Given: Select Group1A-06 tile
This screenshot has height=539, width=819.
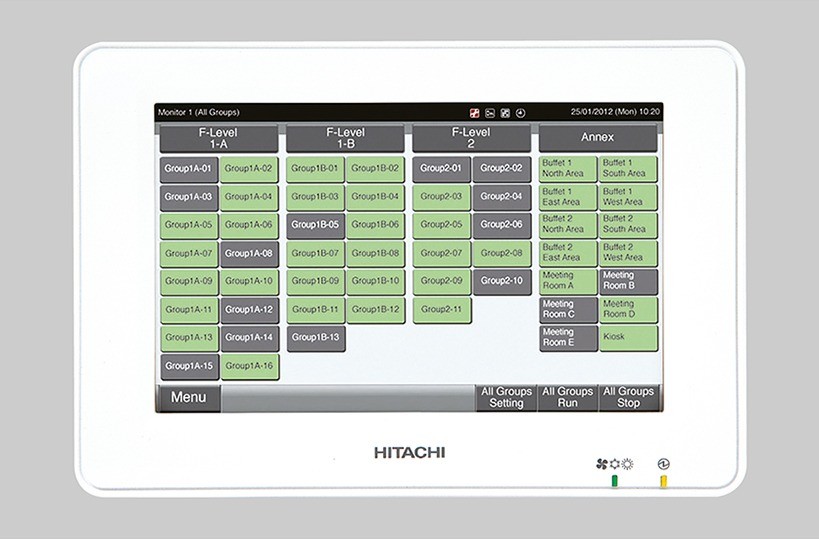Looking at the screenshot, I should (x=249, y=226).
